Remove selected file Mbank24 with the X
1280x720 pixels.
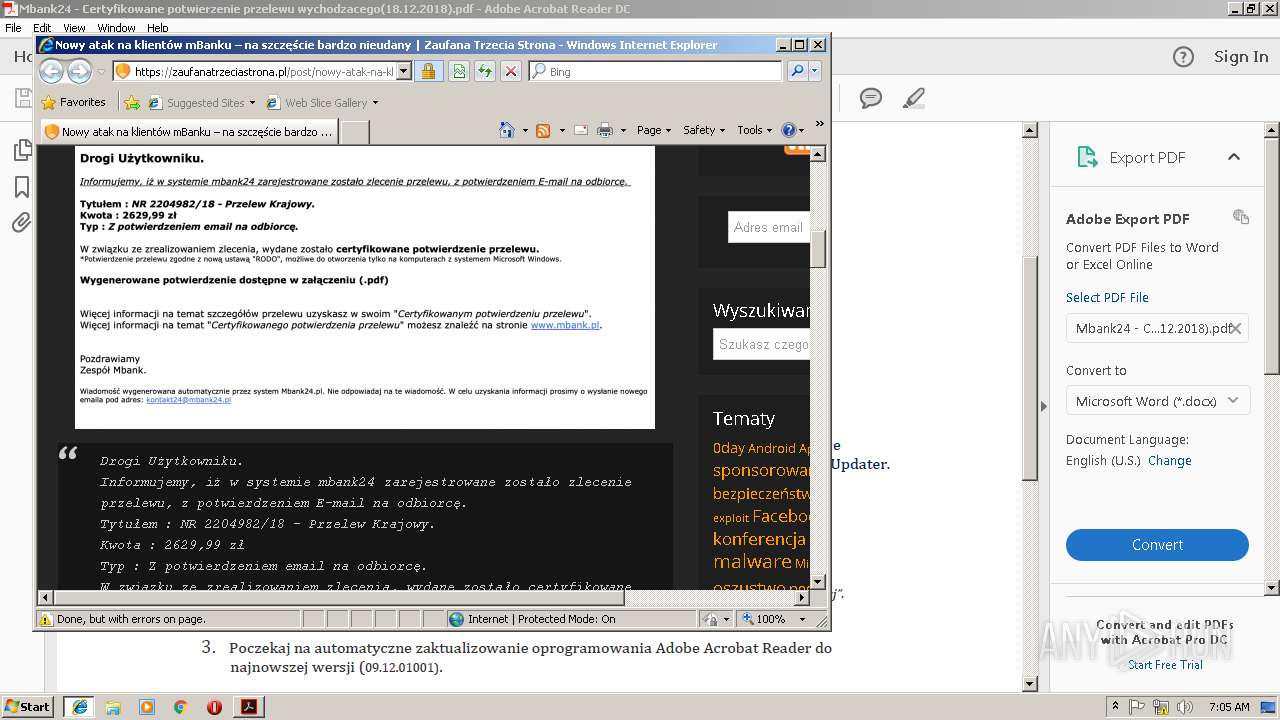tap(1236, 328)
